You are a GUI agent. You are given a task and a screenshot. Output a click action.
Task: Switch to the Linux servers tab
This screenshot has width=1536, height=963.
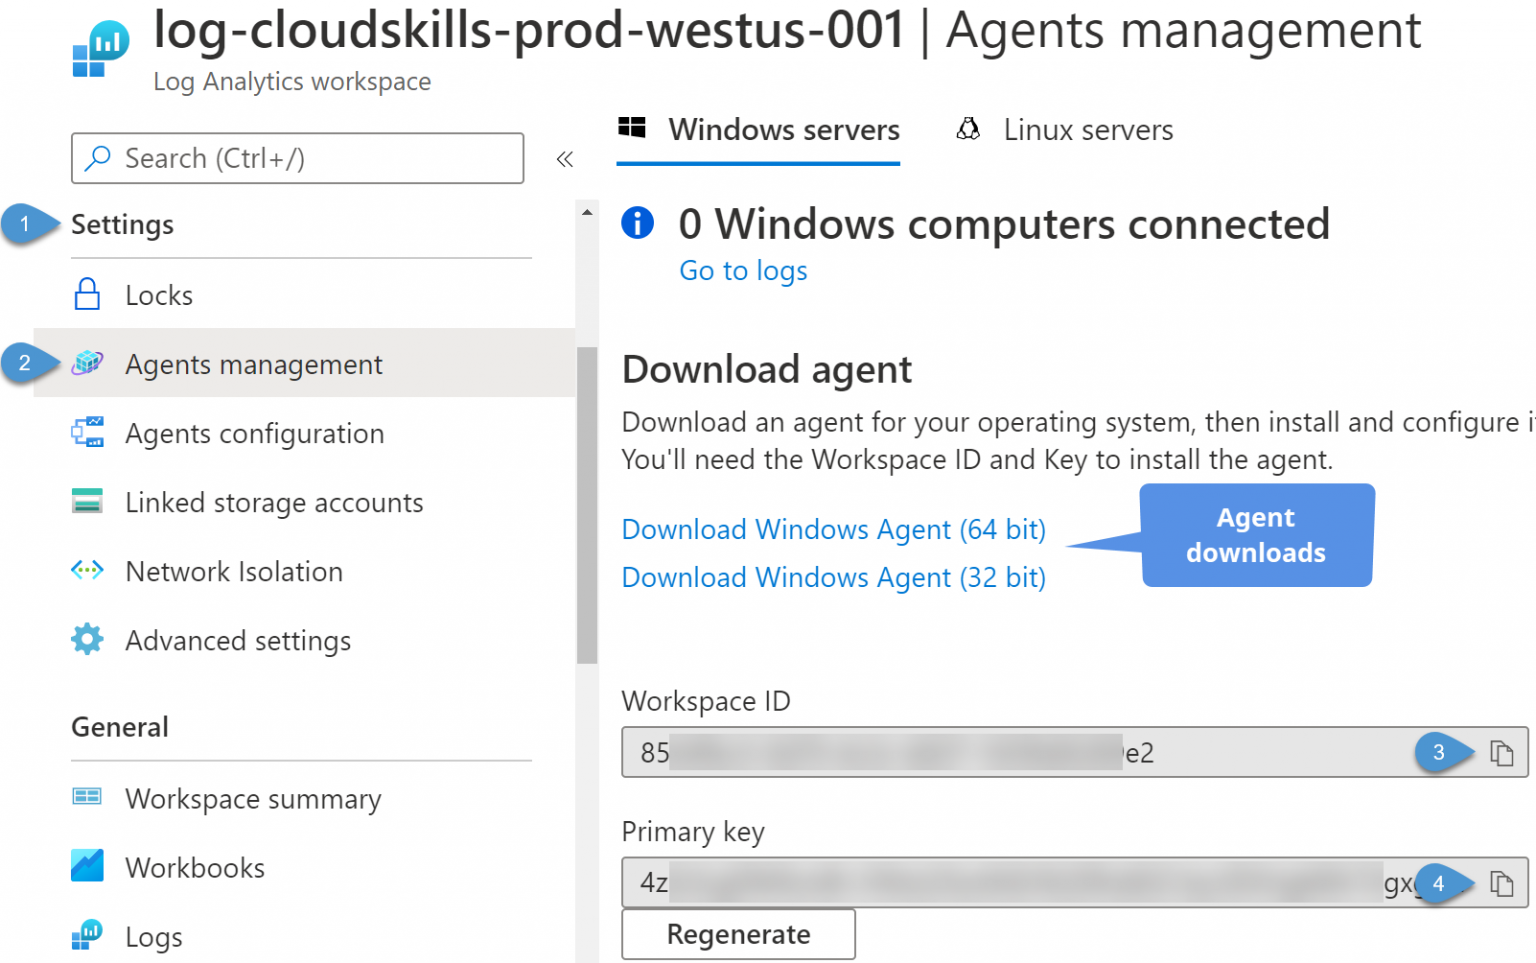click(x=1088, y=129)
